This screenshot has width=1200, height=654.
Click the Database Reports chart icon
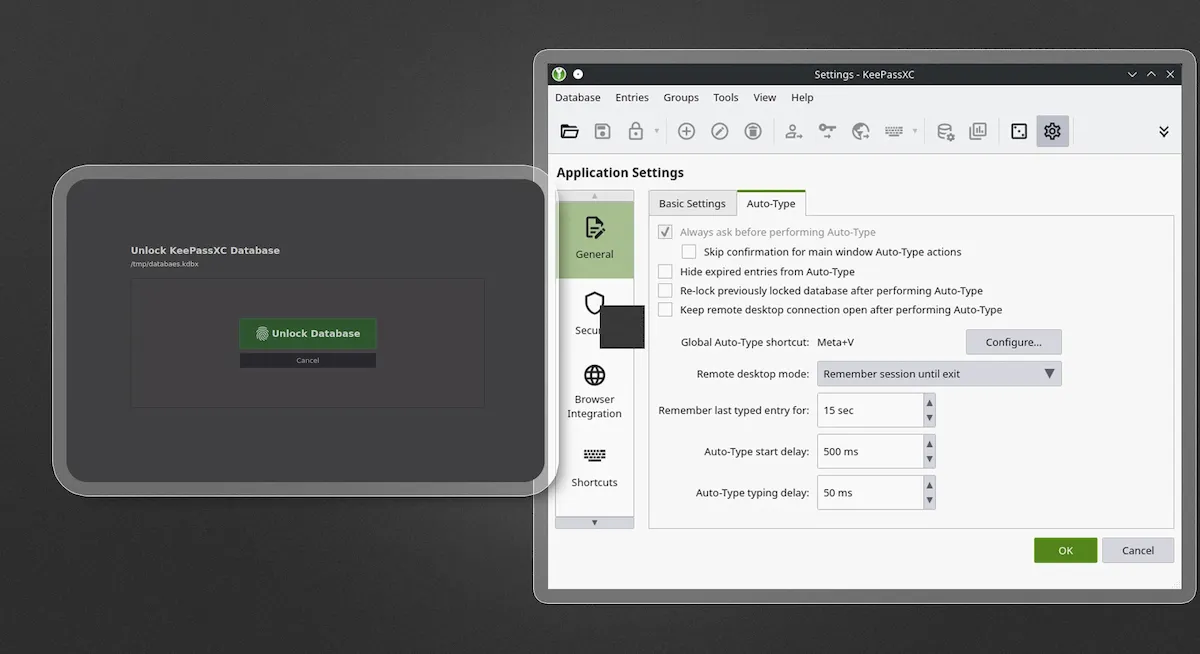[x=978, y=131]
